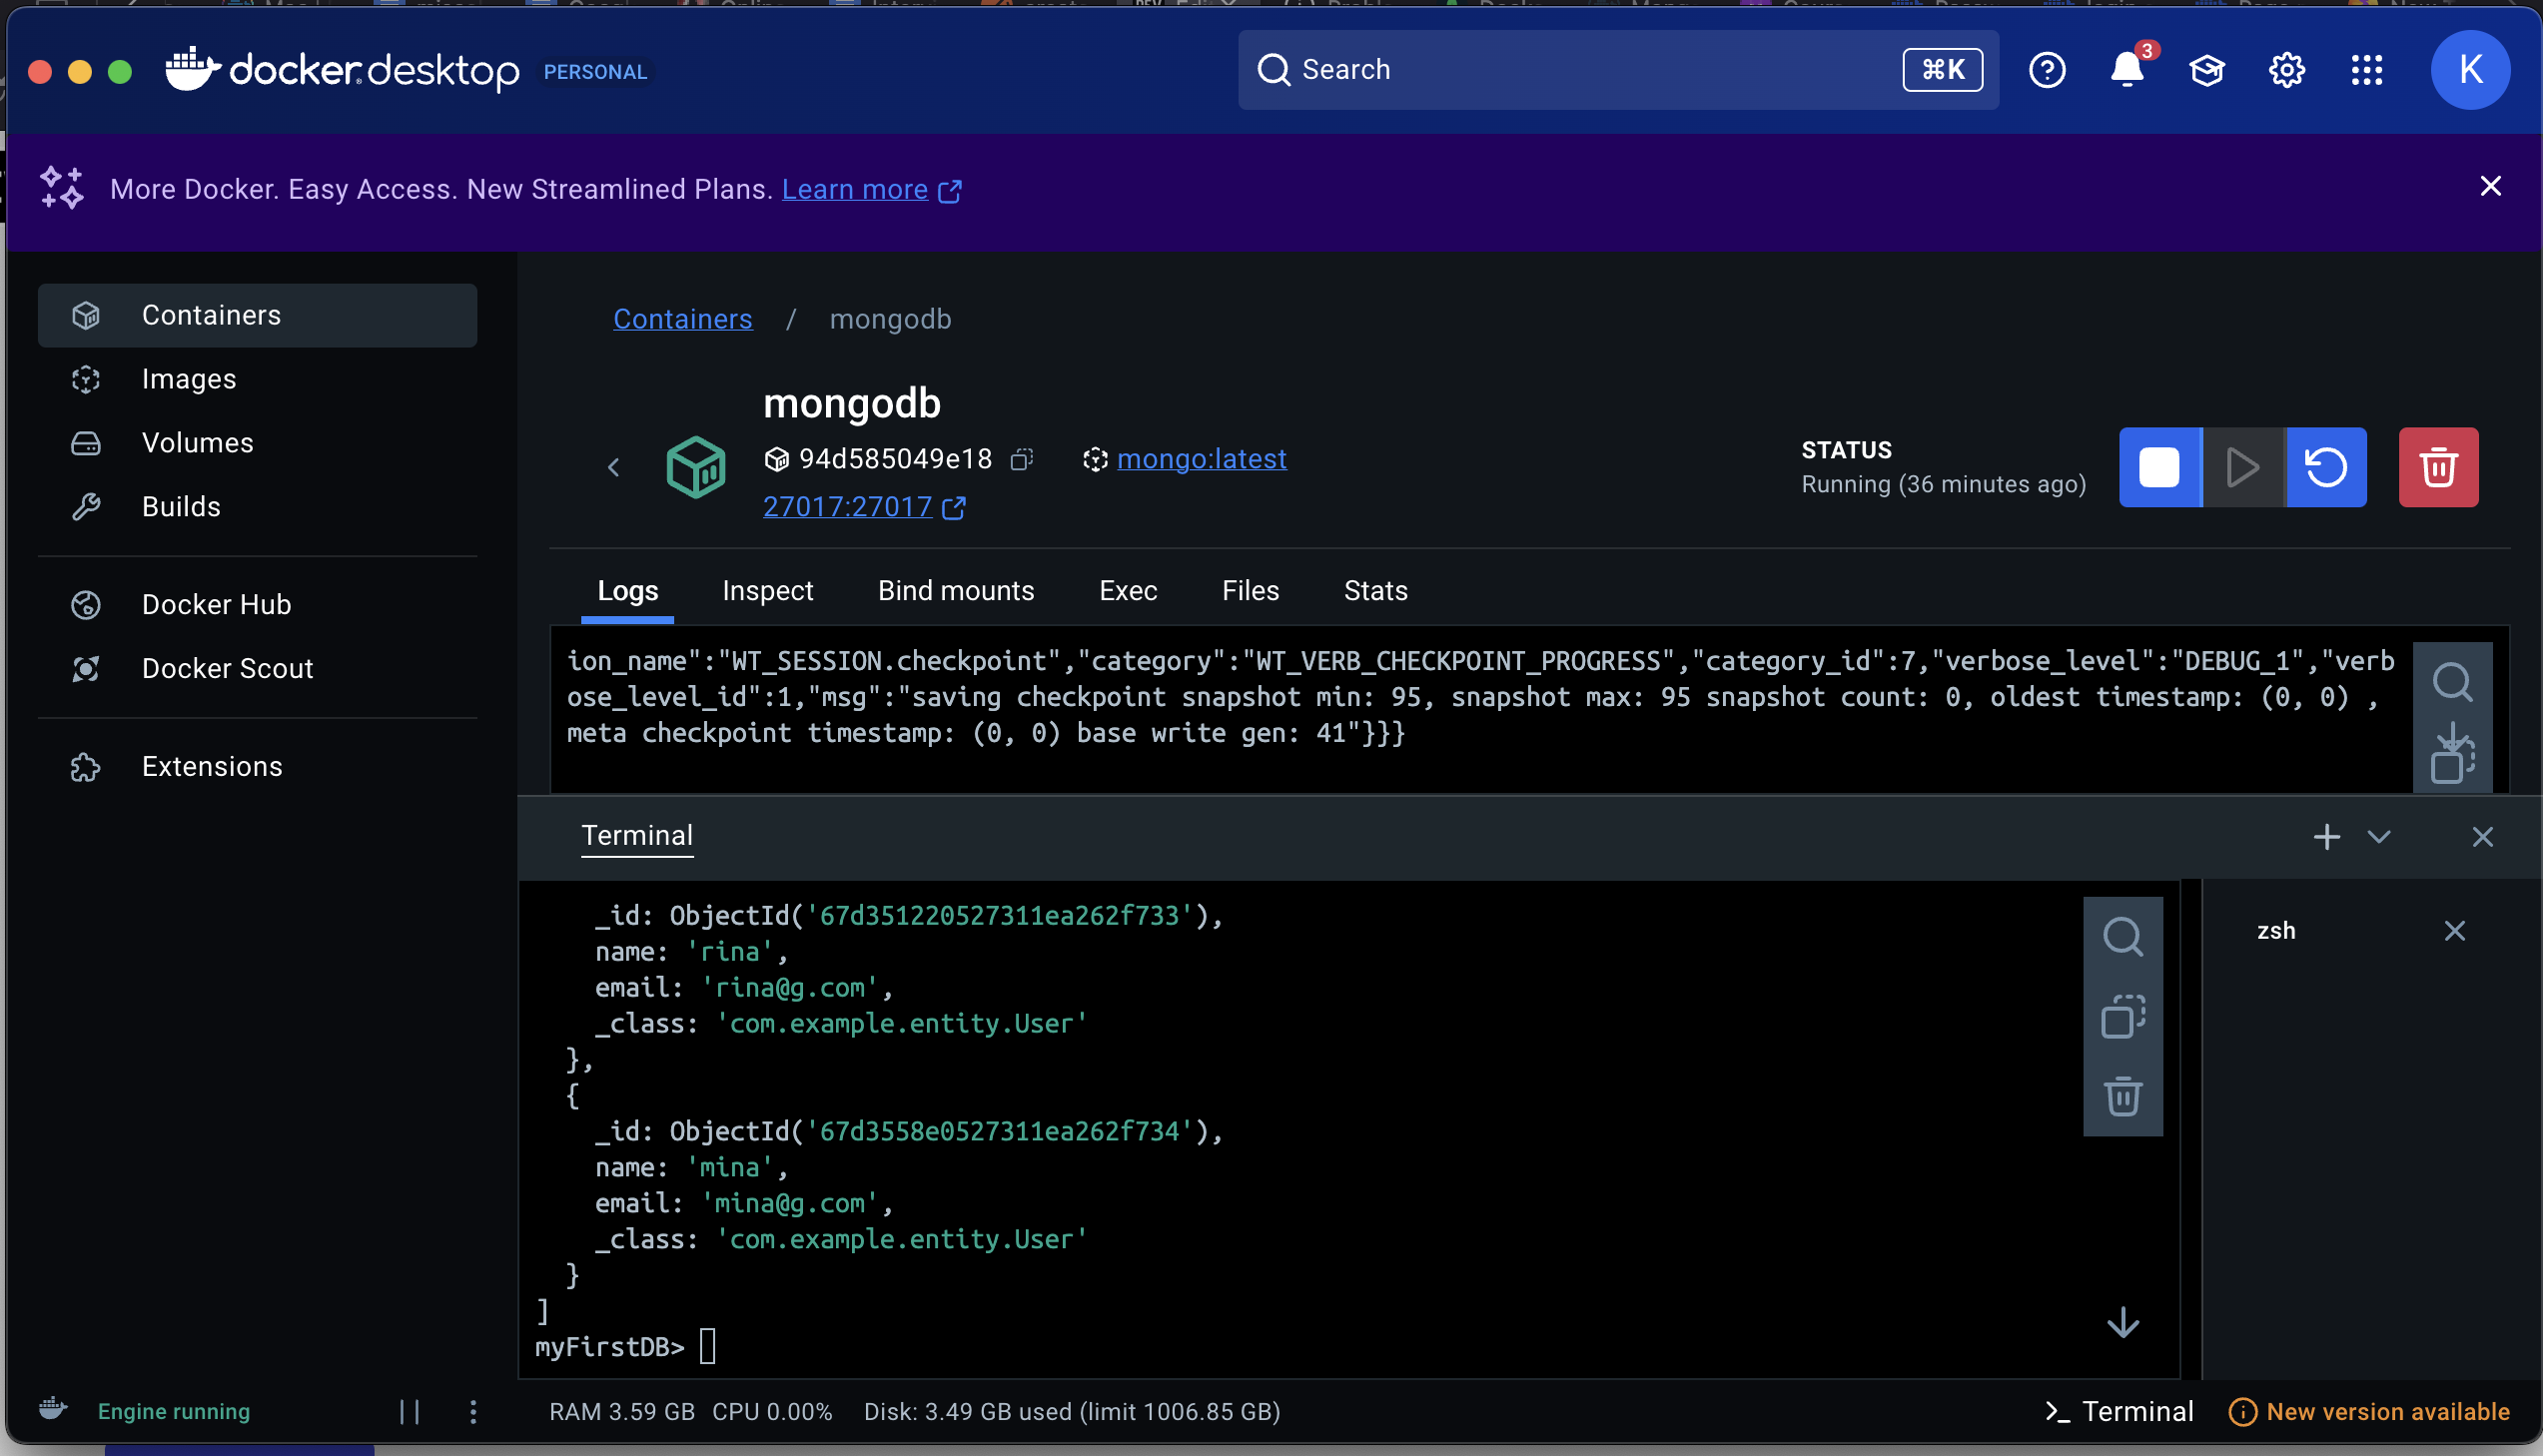
Task: Switch to the Bind mounts tab
Action: 956,591
